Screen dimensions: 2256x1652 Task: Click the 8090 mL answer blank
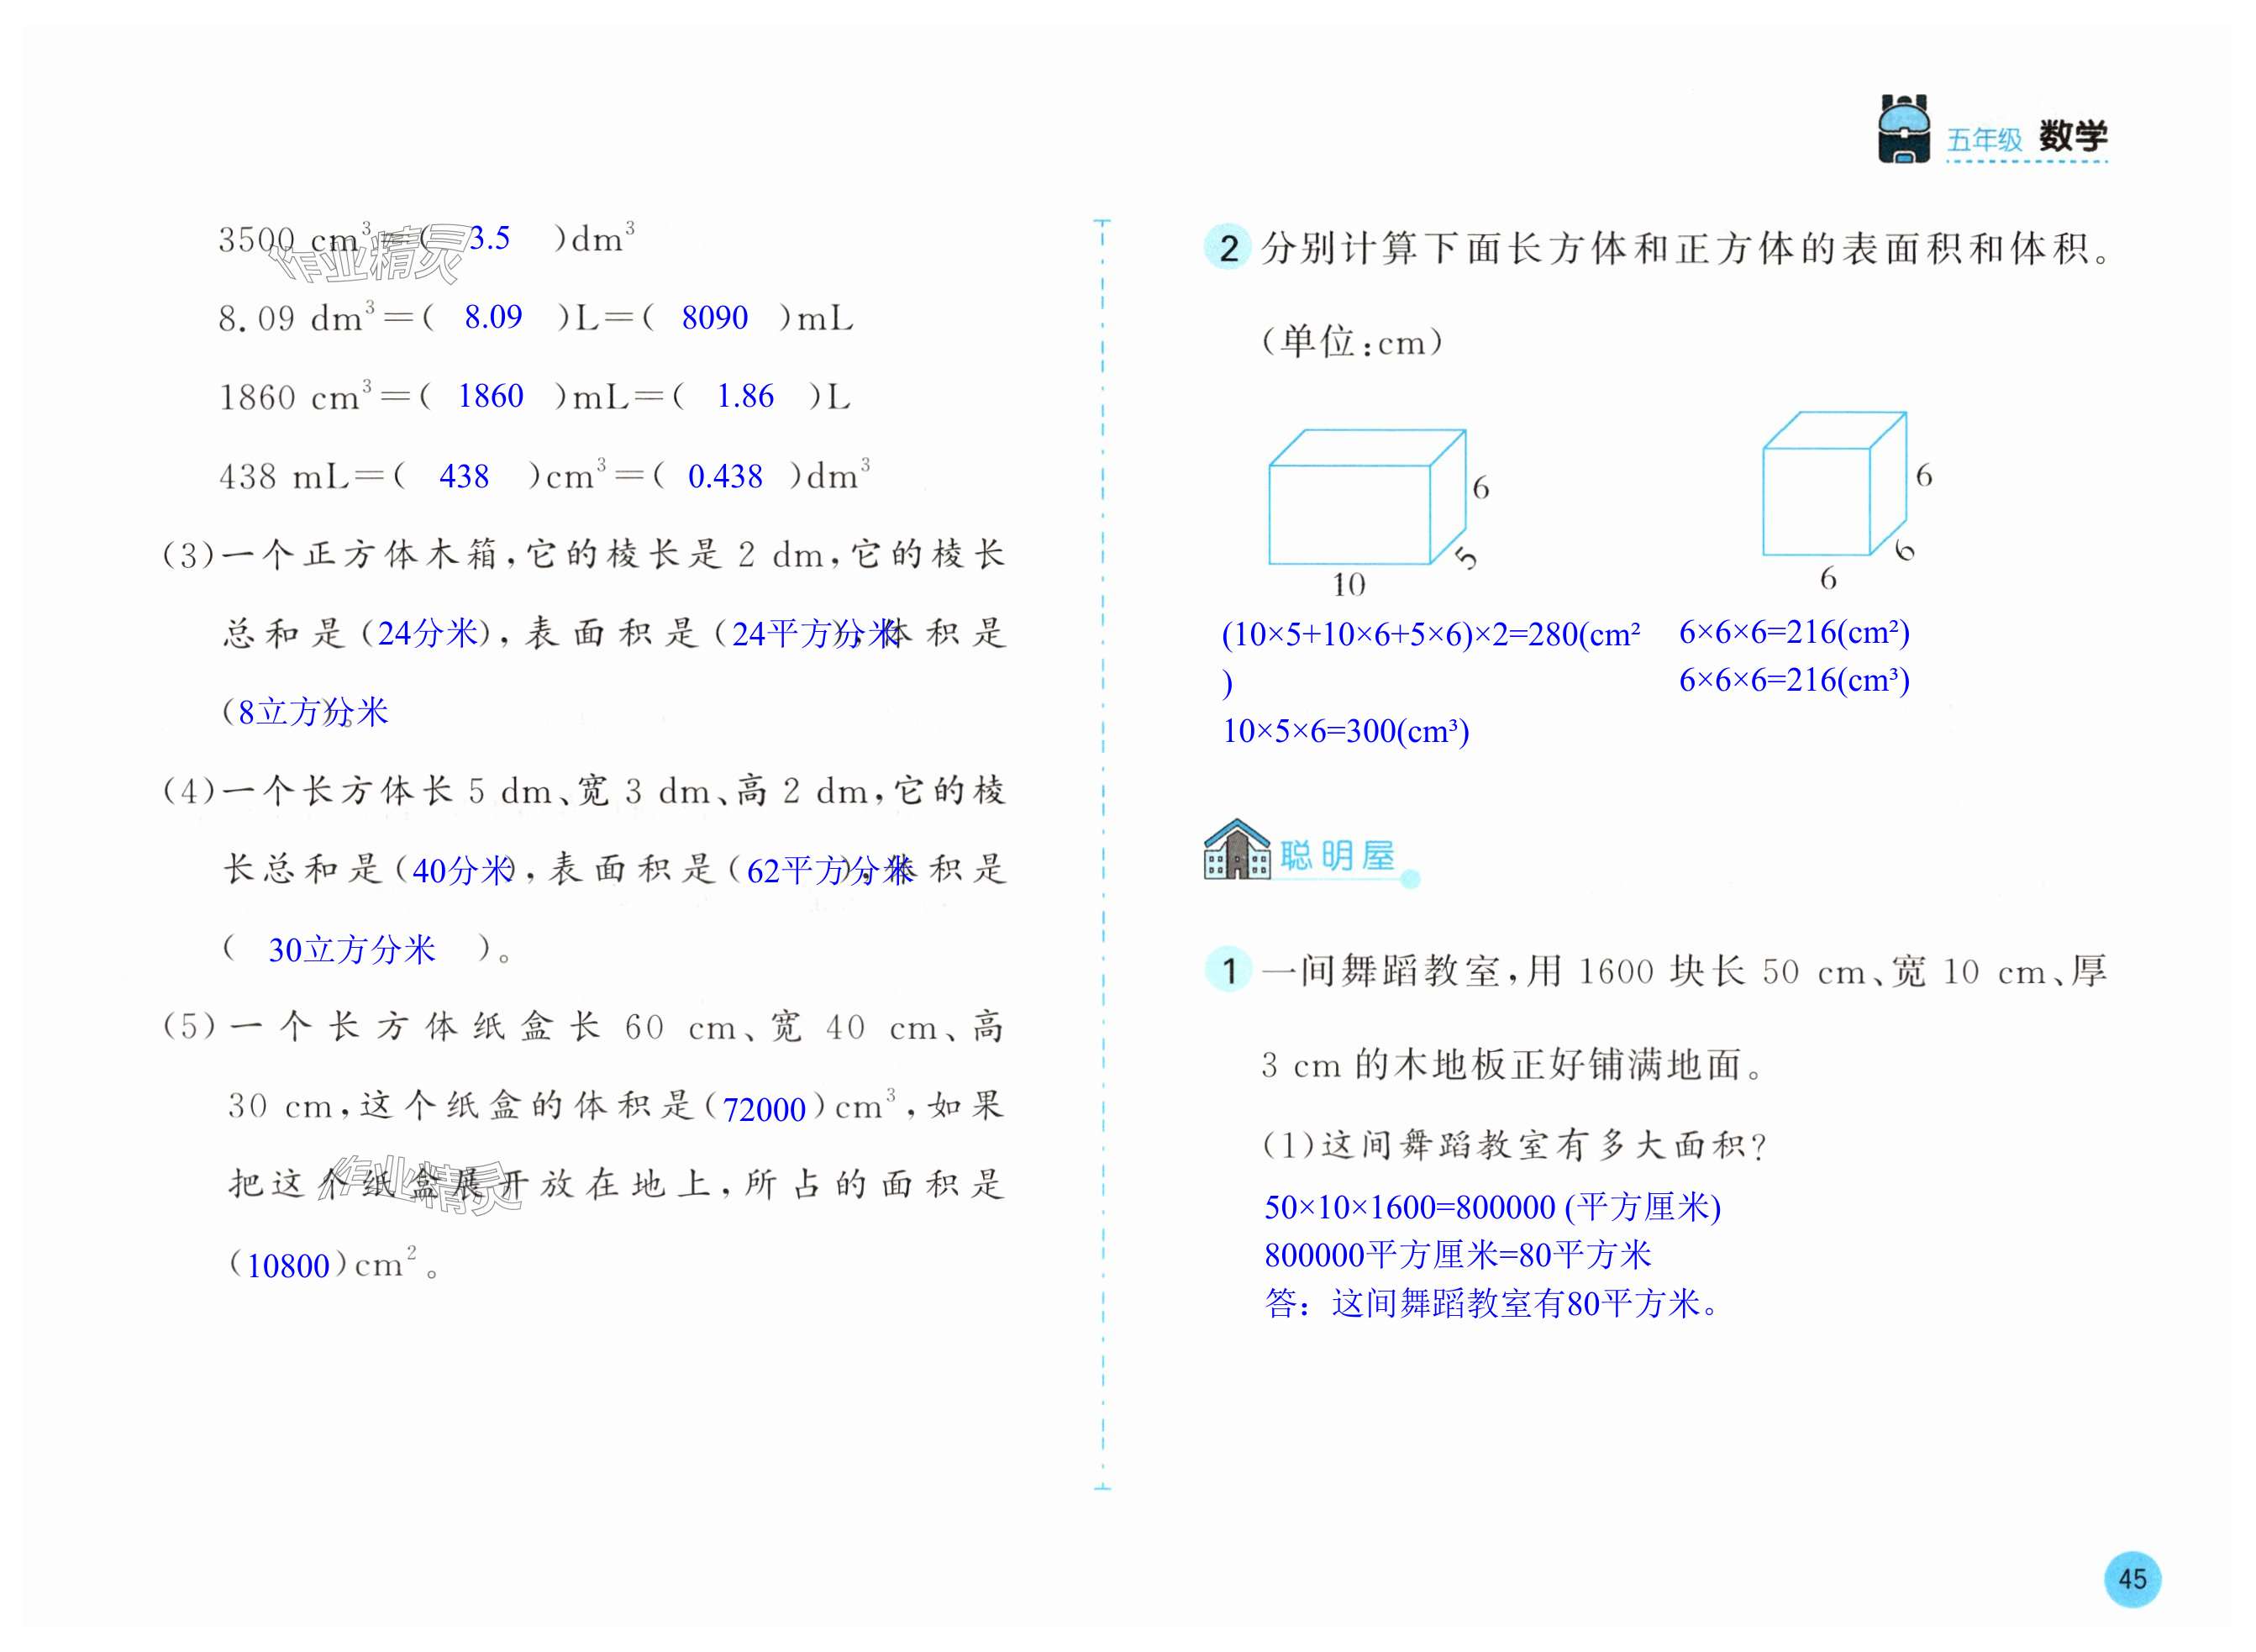pyautogui.click(x=714, y=317)
